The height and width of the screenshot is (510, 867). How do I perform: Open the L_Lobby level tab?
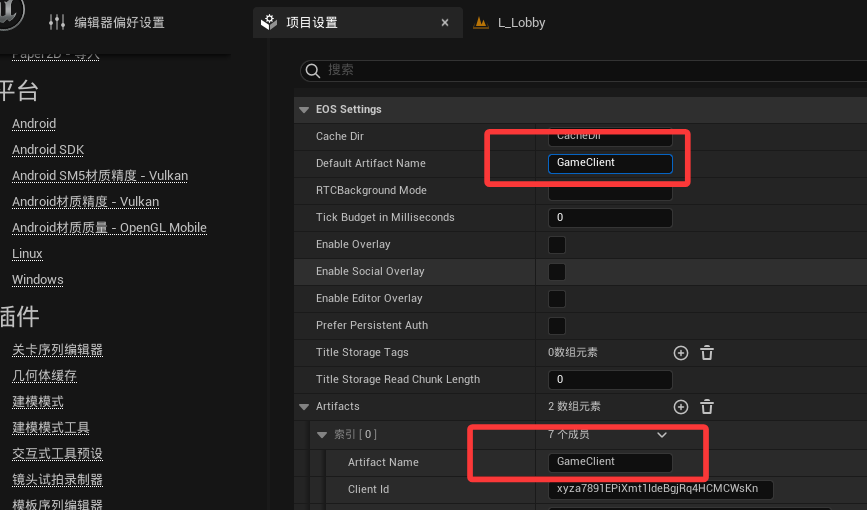pyautogui.click(x=520, y=23)
